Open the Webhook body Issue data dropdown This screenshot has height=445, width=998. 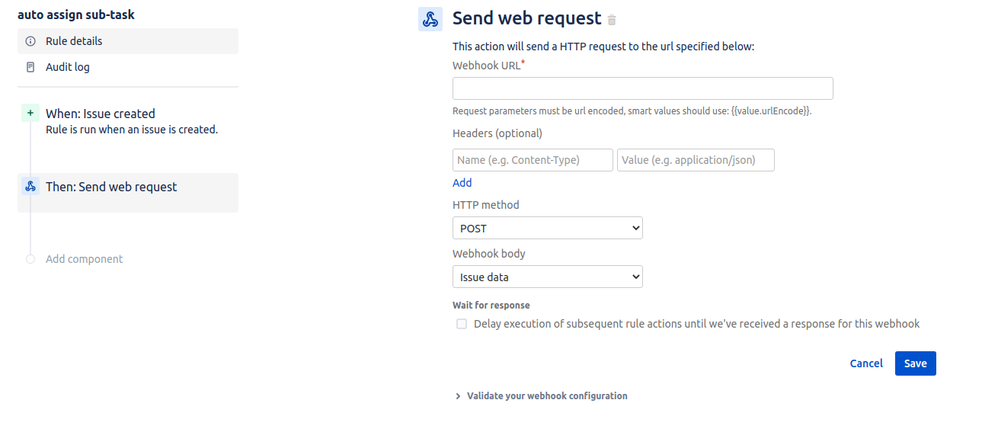[547, 277]
